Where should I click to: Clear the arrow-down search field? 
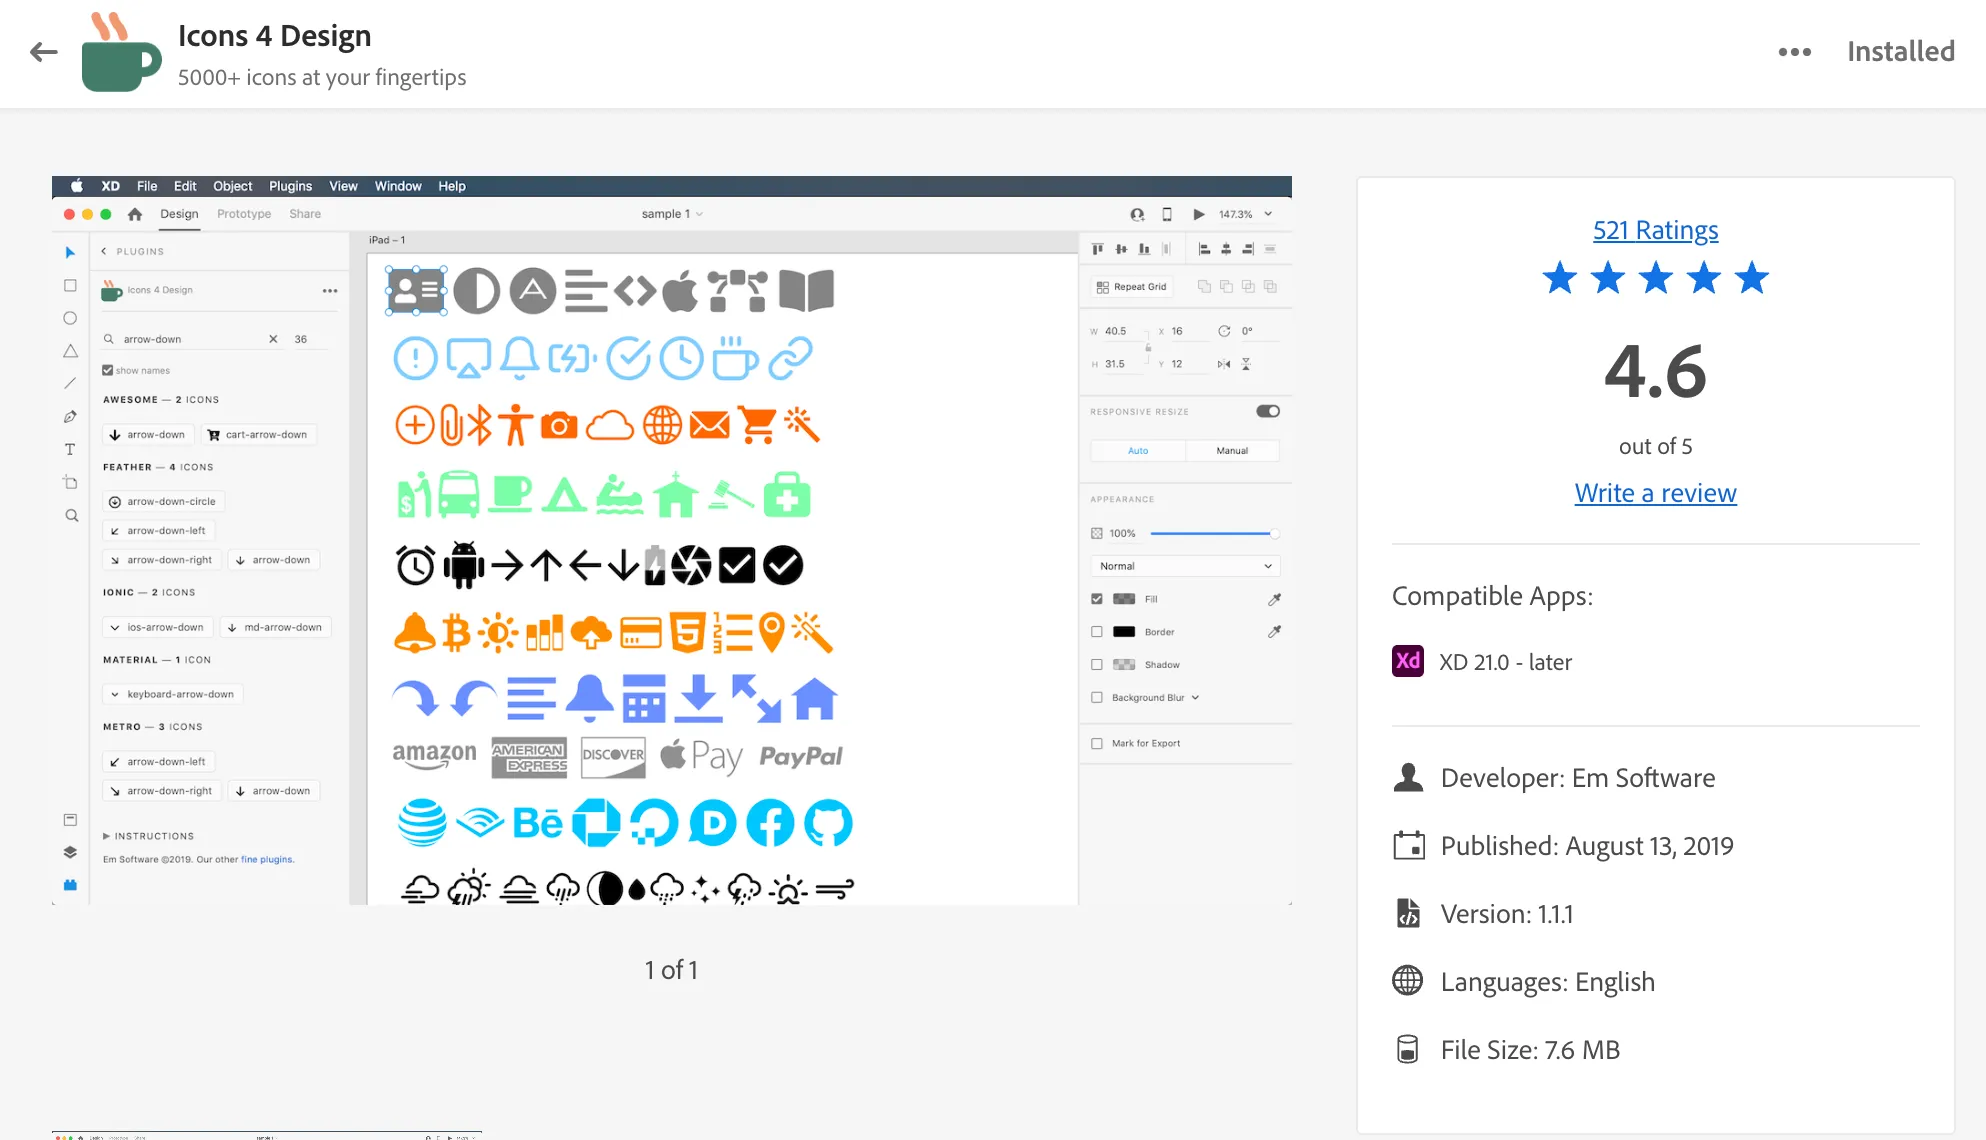point(273,339)
